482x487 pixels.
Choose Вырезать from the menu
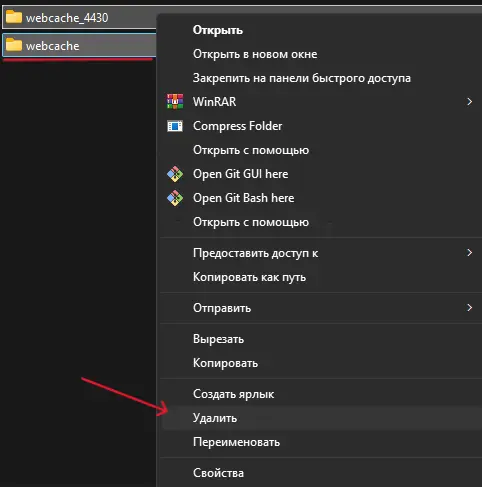tap(218, 339)
